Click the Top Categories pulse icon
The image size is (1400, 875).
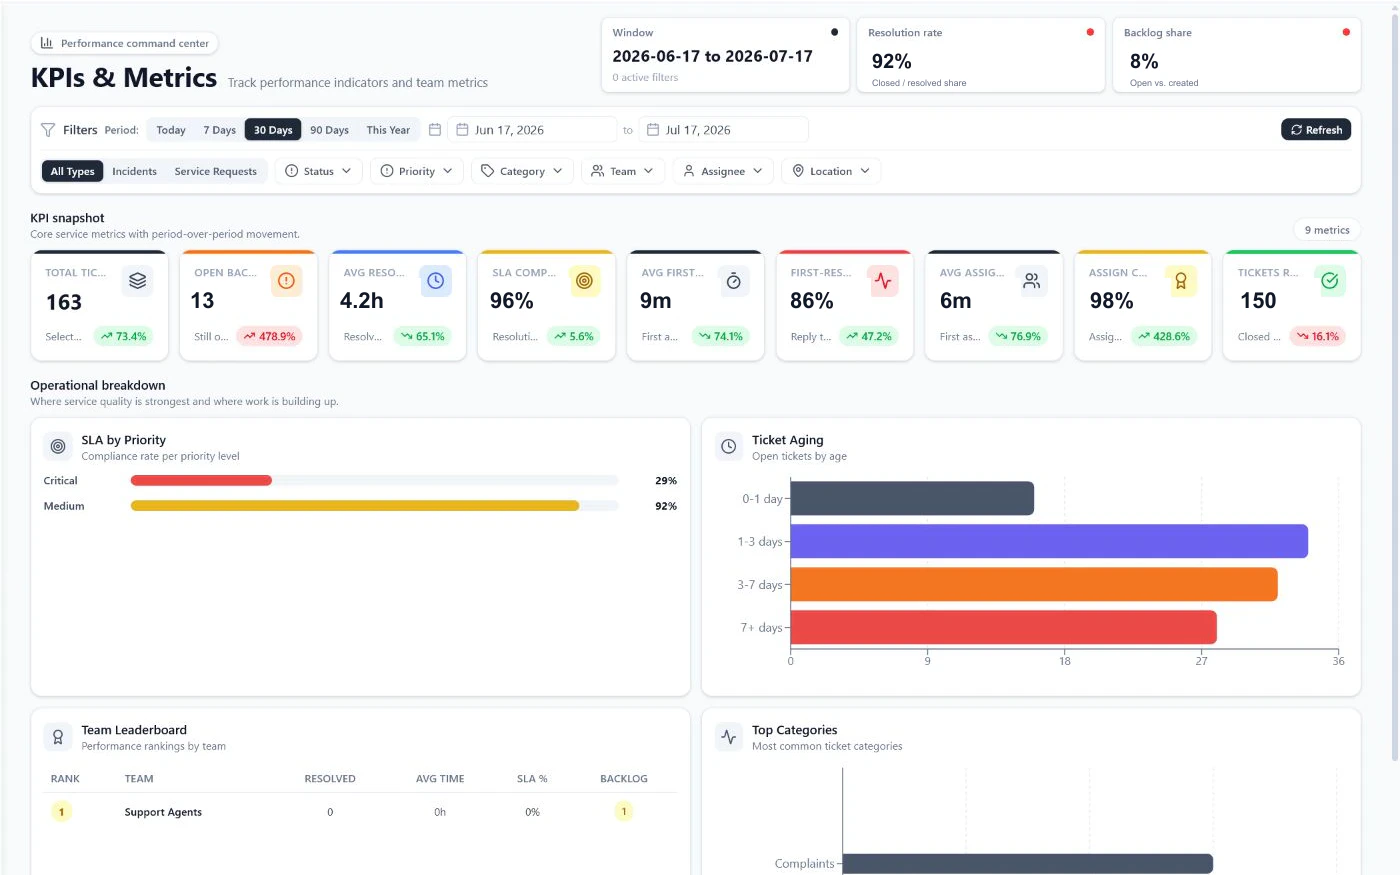coord(729,737)
